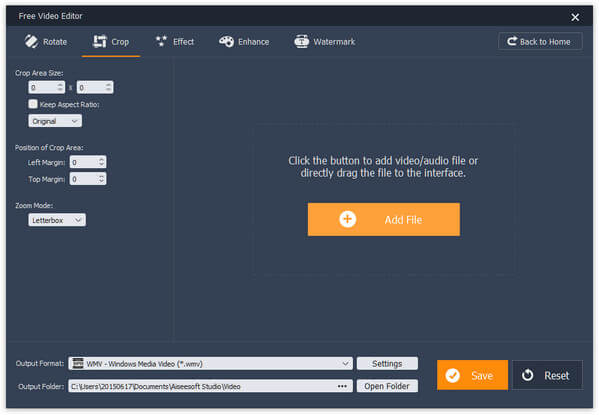Click the Settings button

pyautogui.click(x=387, y=363)
